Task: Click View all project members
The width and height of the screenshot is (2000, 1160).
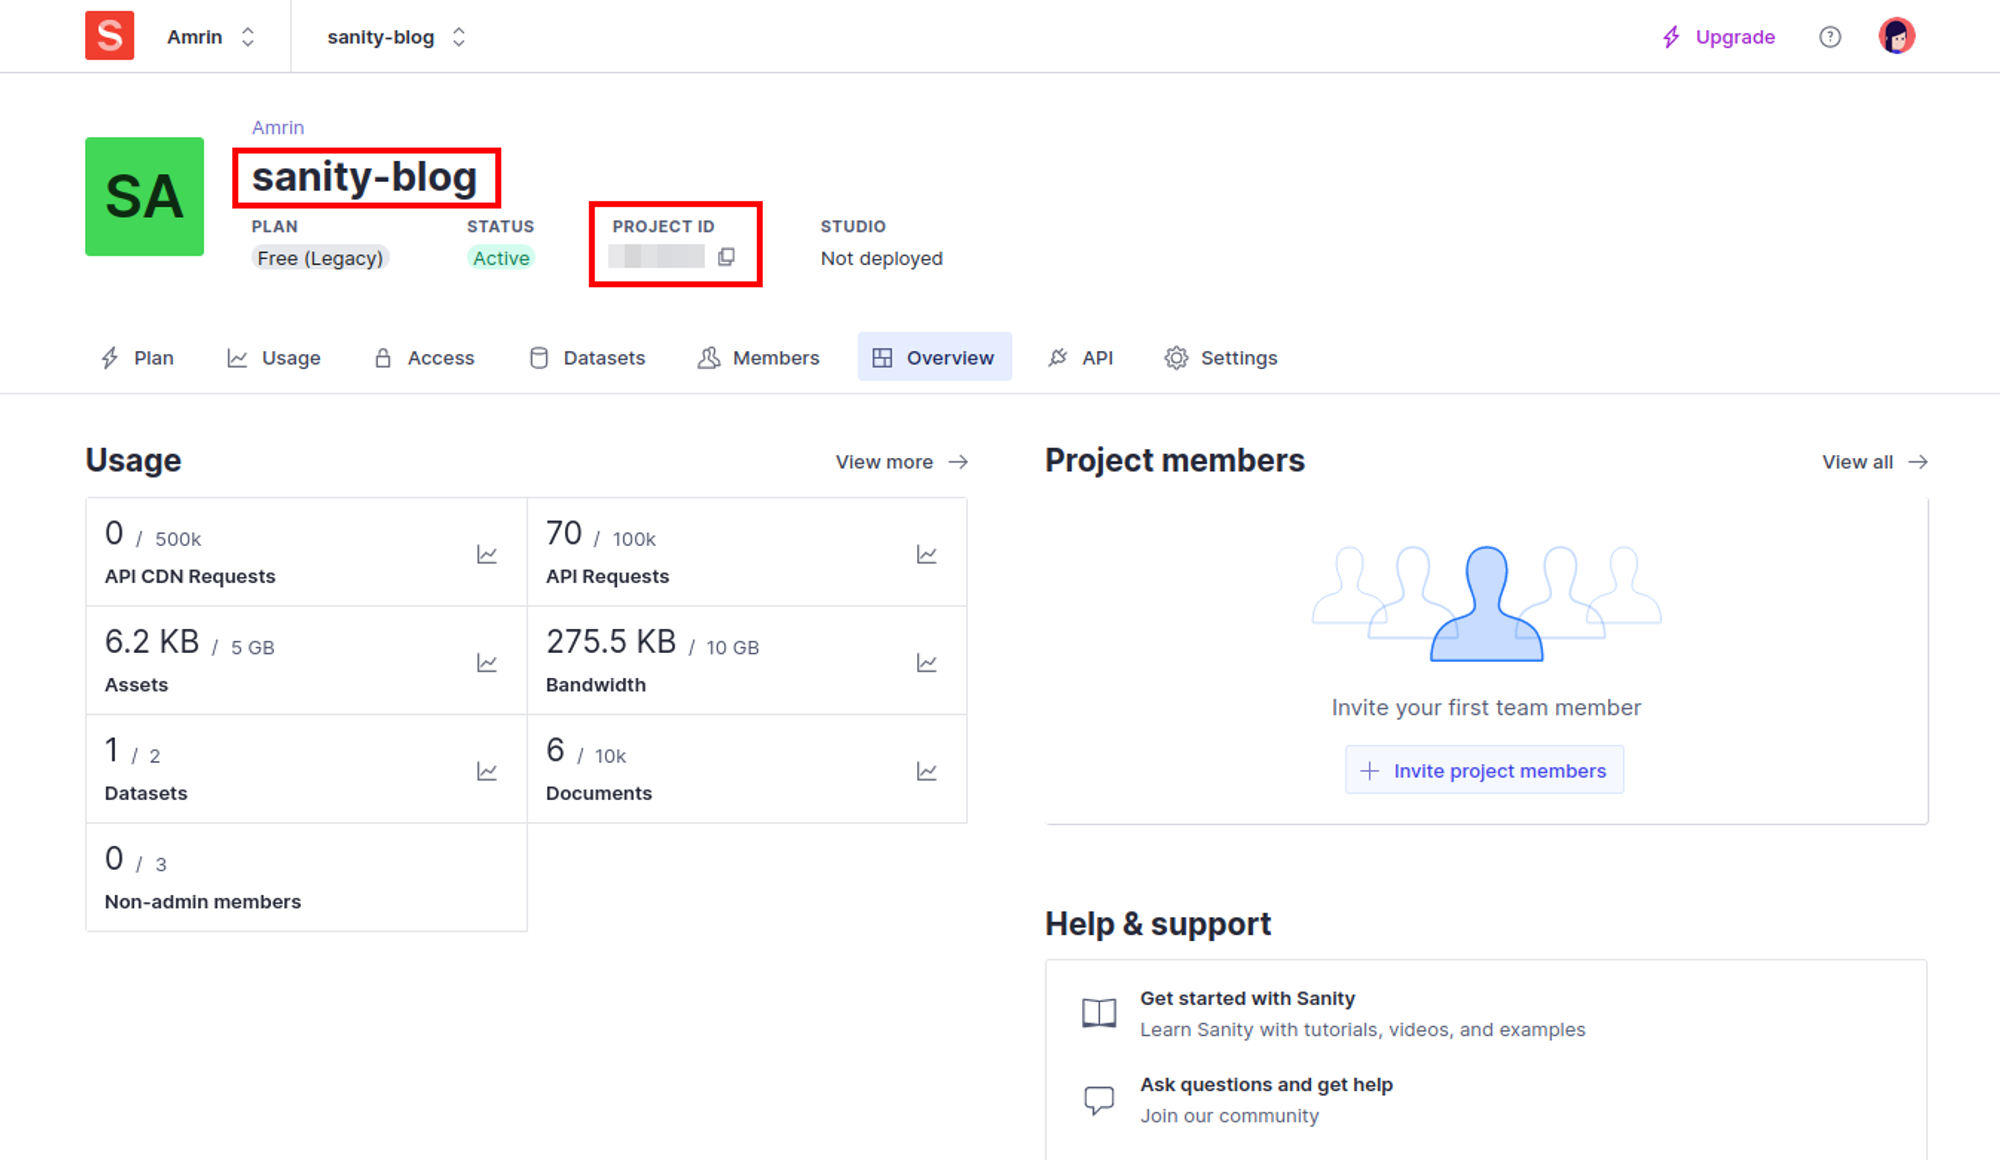Action: coord(1875,462)
